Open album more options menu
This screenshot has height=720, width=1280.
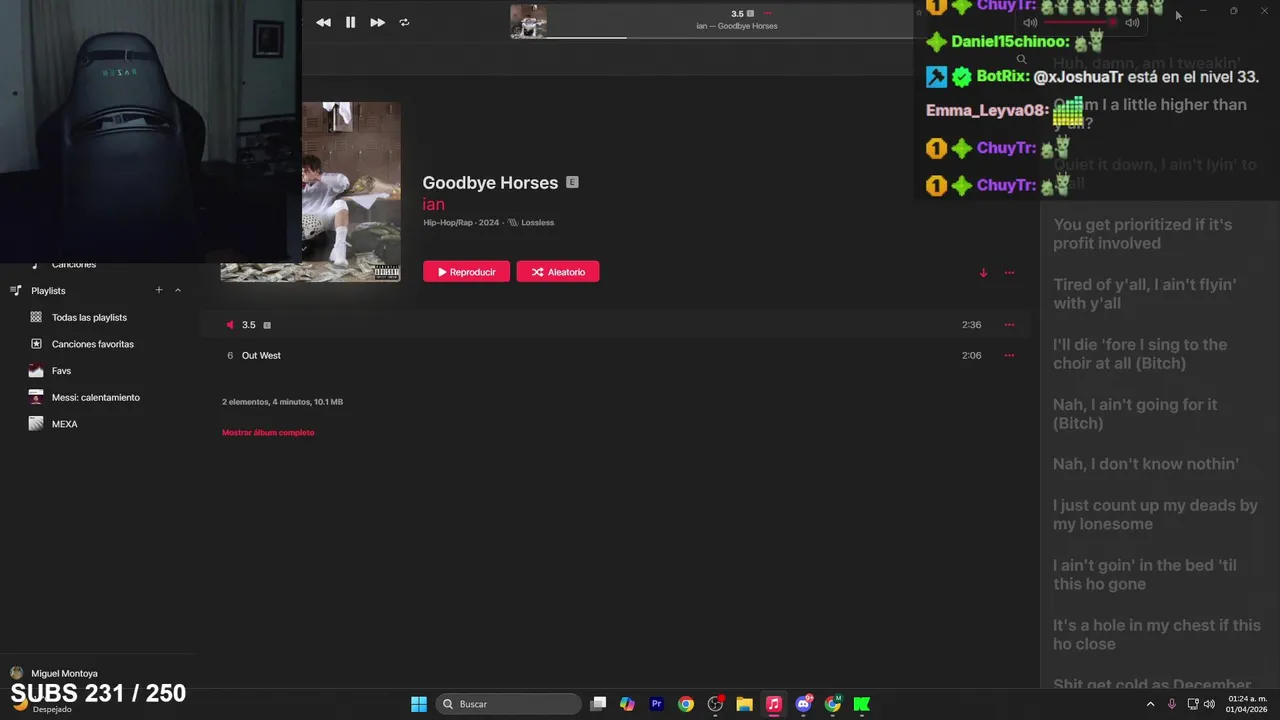[1009, 272]
